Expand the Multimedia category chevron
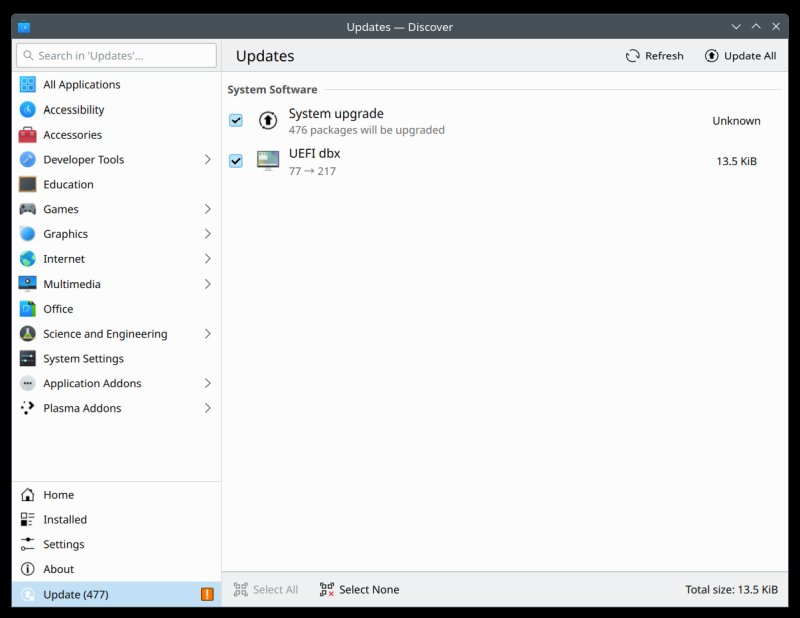This screenshot has width=800, height=618. (x=207, y=284)
